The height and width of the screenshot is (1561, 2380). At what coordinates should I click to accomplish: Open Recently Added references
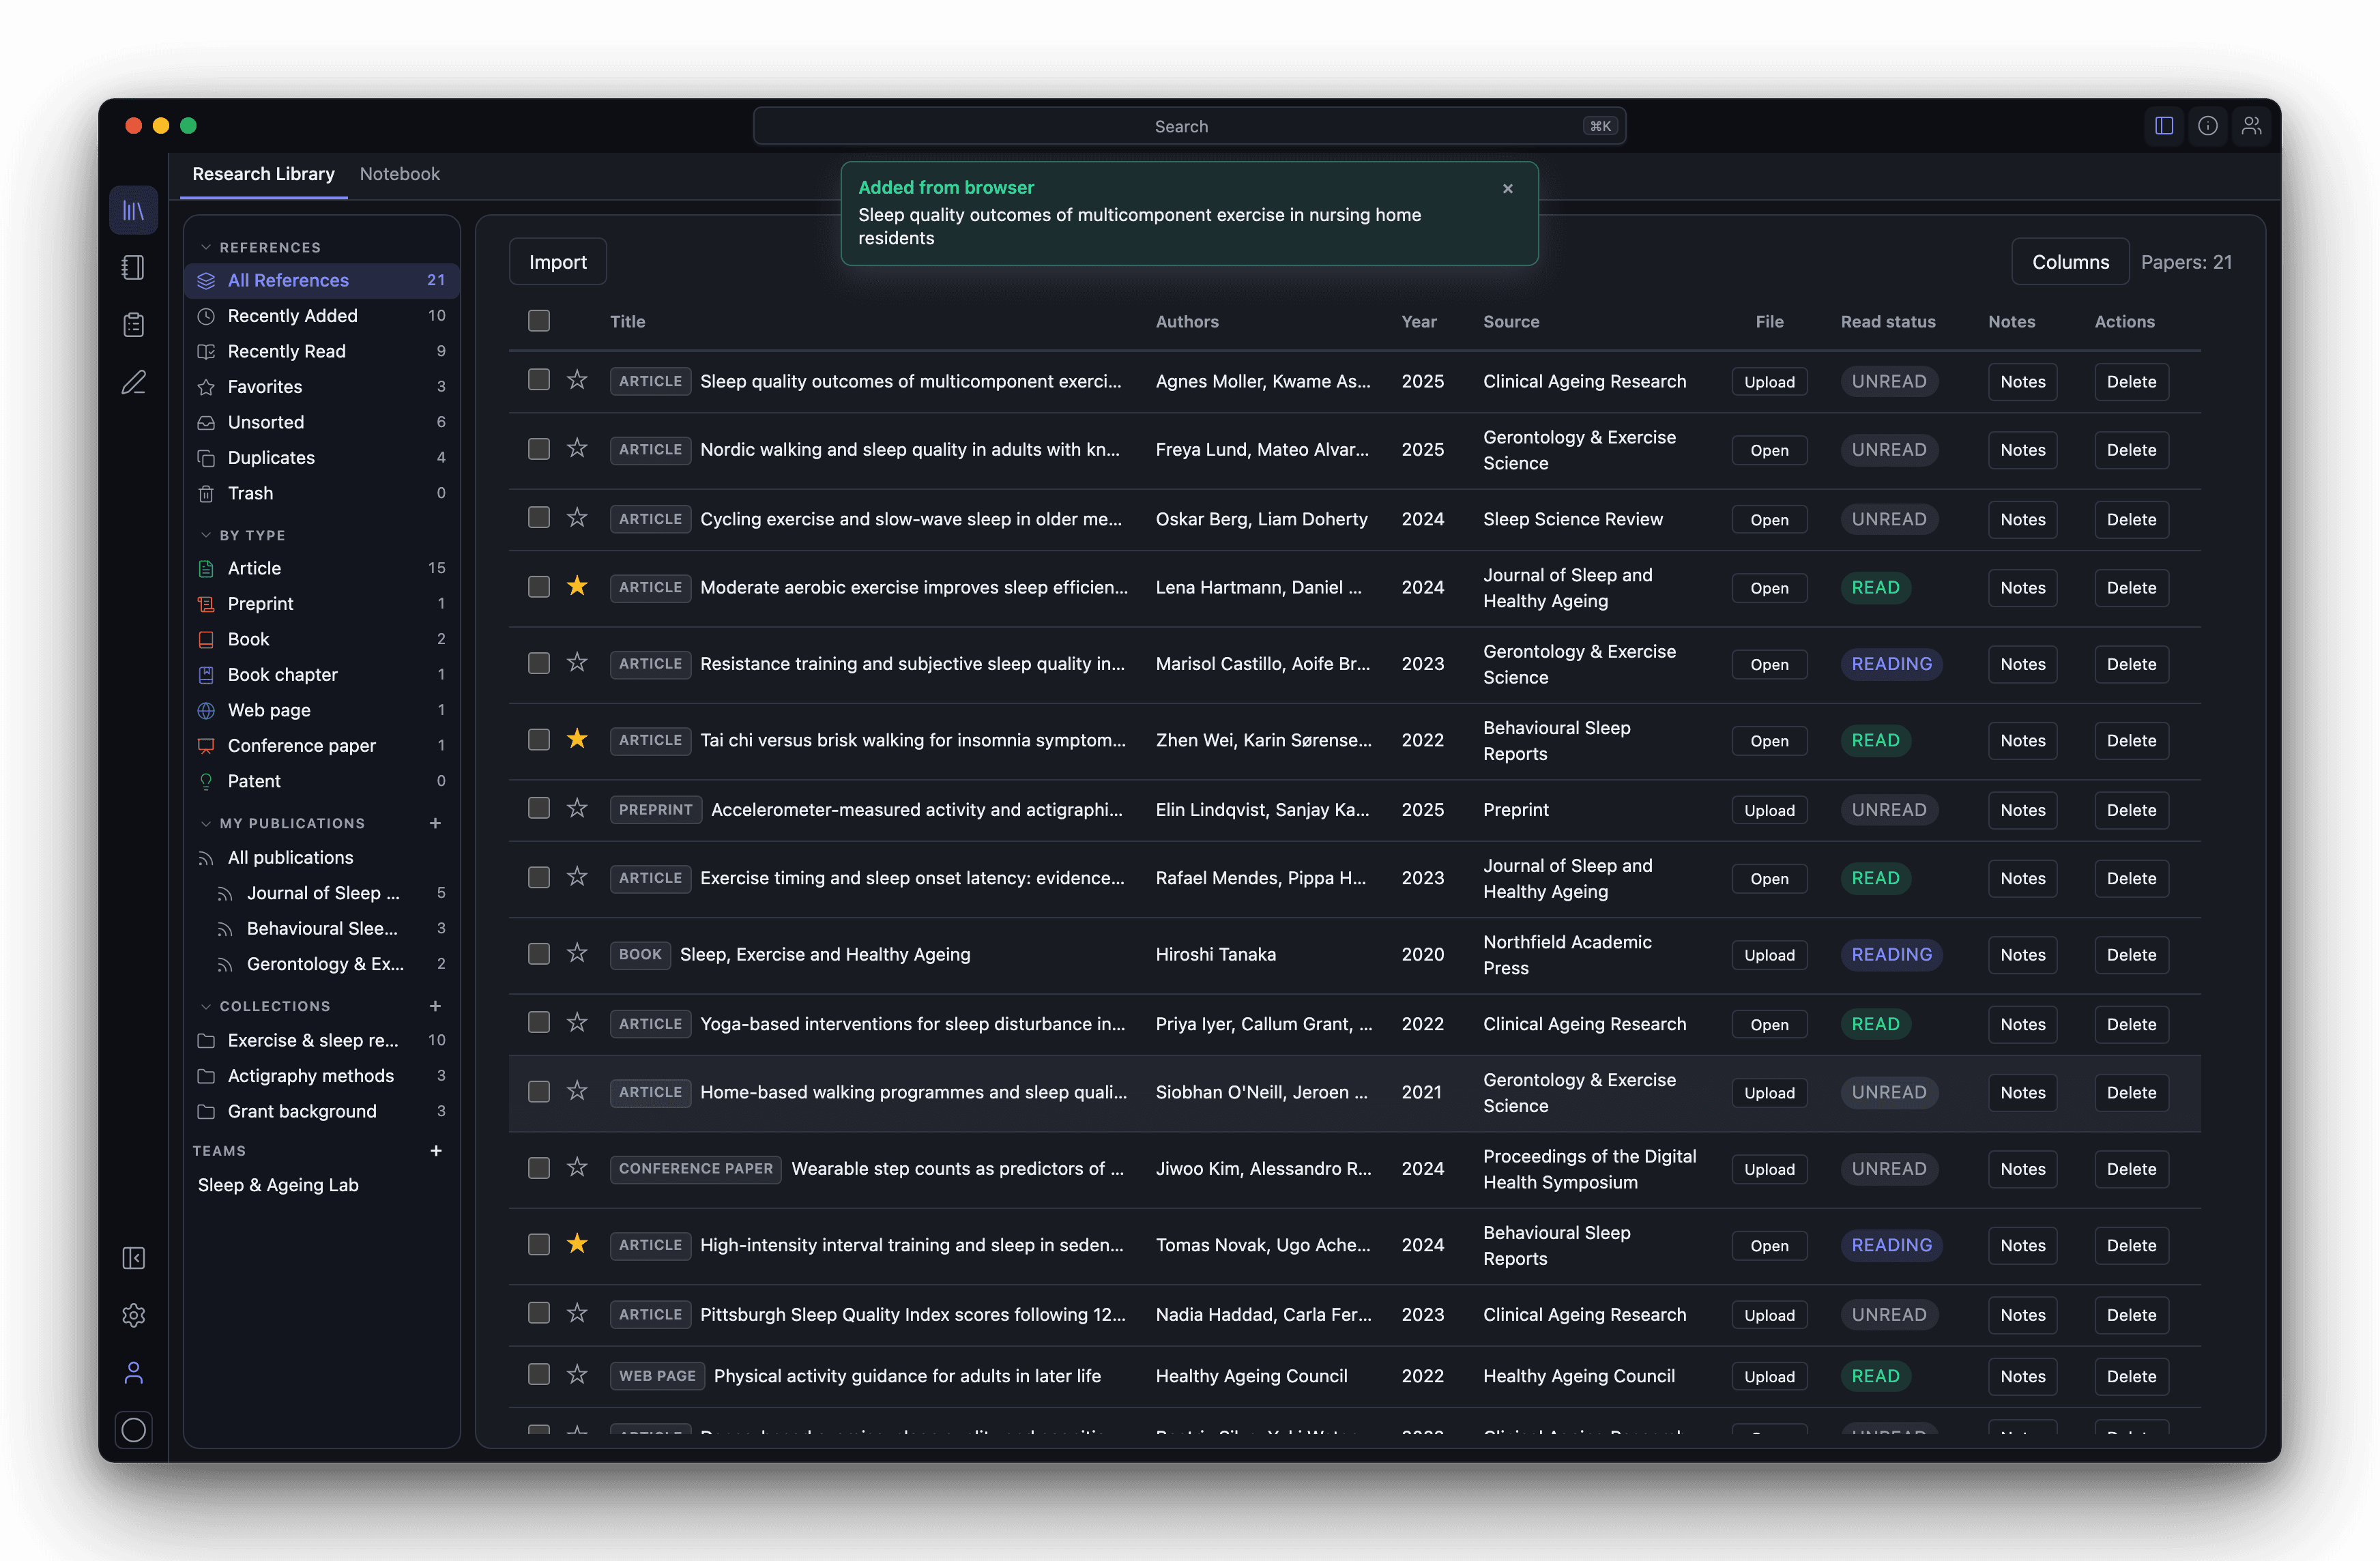point(321,316)
